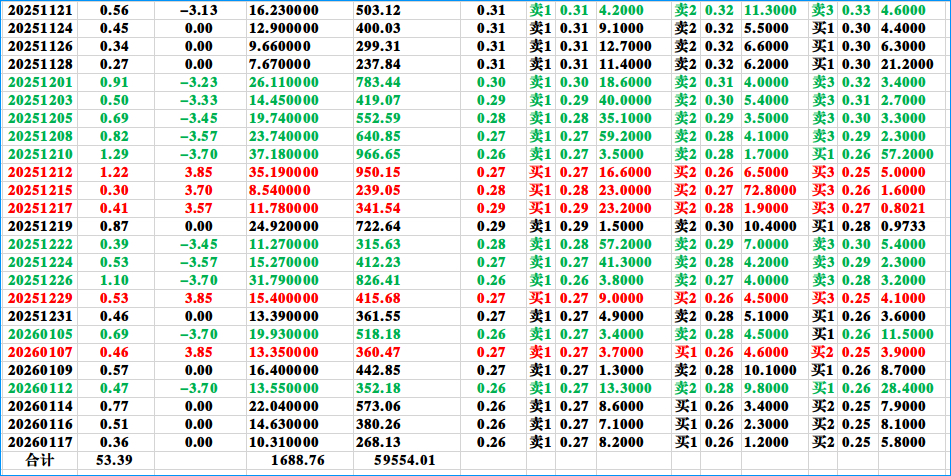Click the date cell 20251231
Viewport: 951px width, 476px height.
coord(39,316)
